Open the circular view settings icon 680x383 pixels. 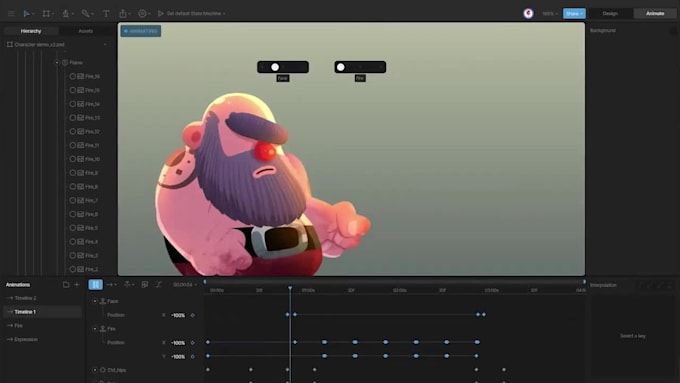142,13
